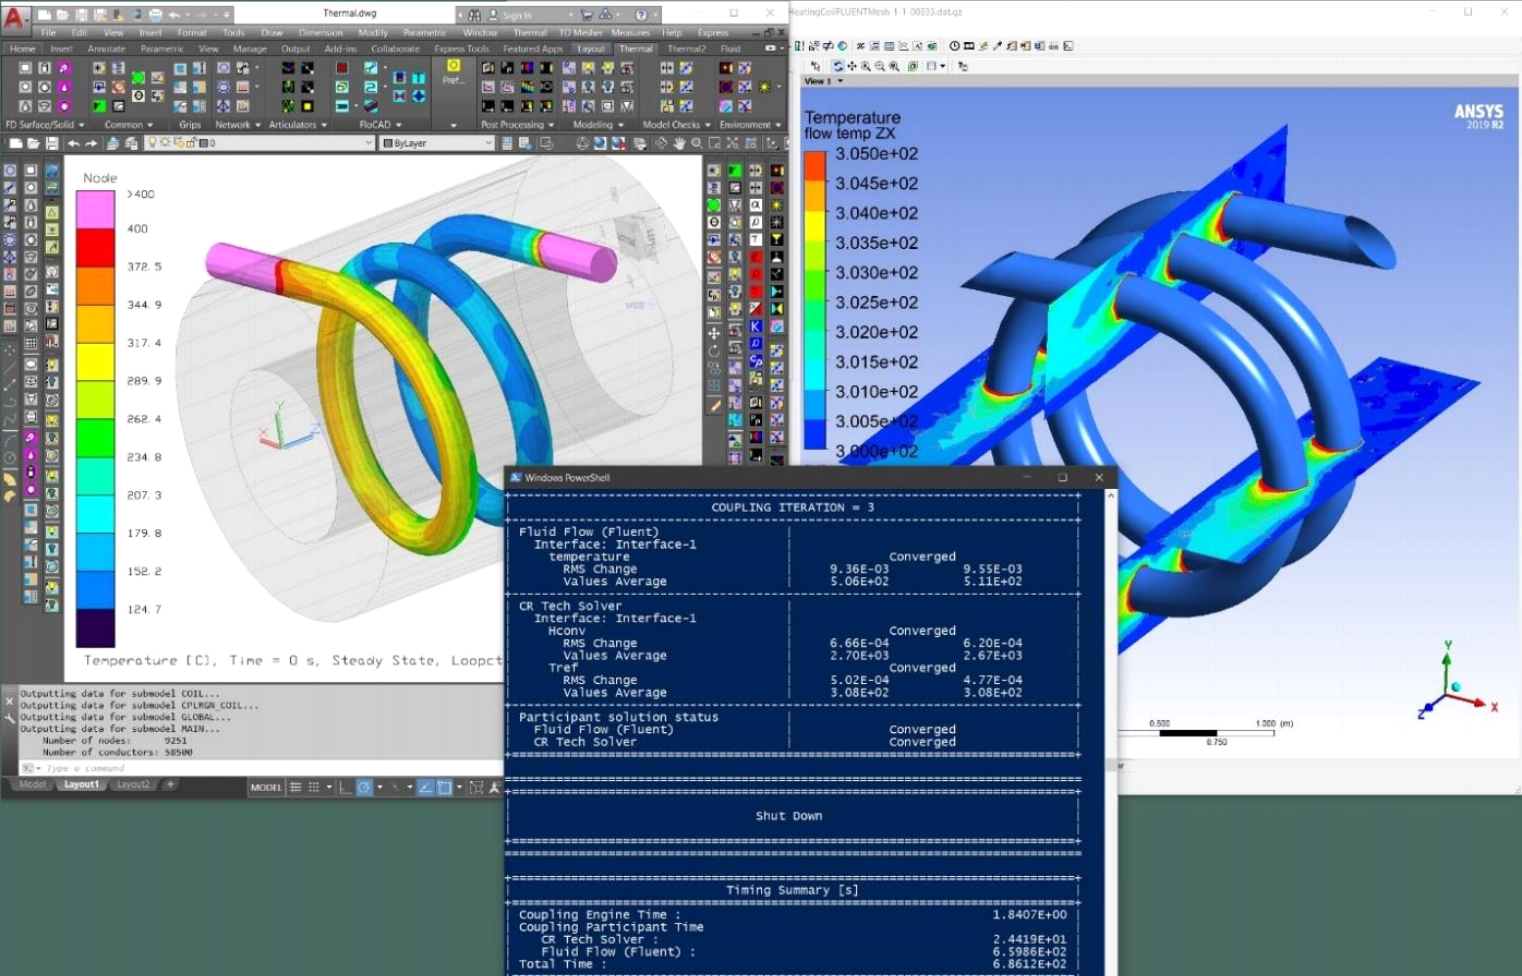Click Undo arrow in AutoCAD title bar toolbar
Image resolution: width=1522 pixels, height=976 pixels.
tap(176, 15)
